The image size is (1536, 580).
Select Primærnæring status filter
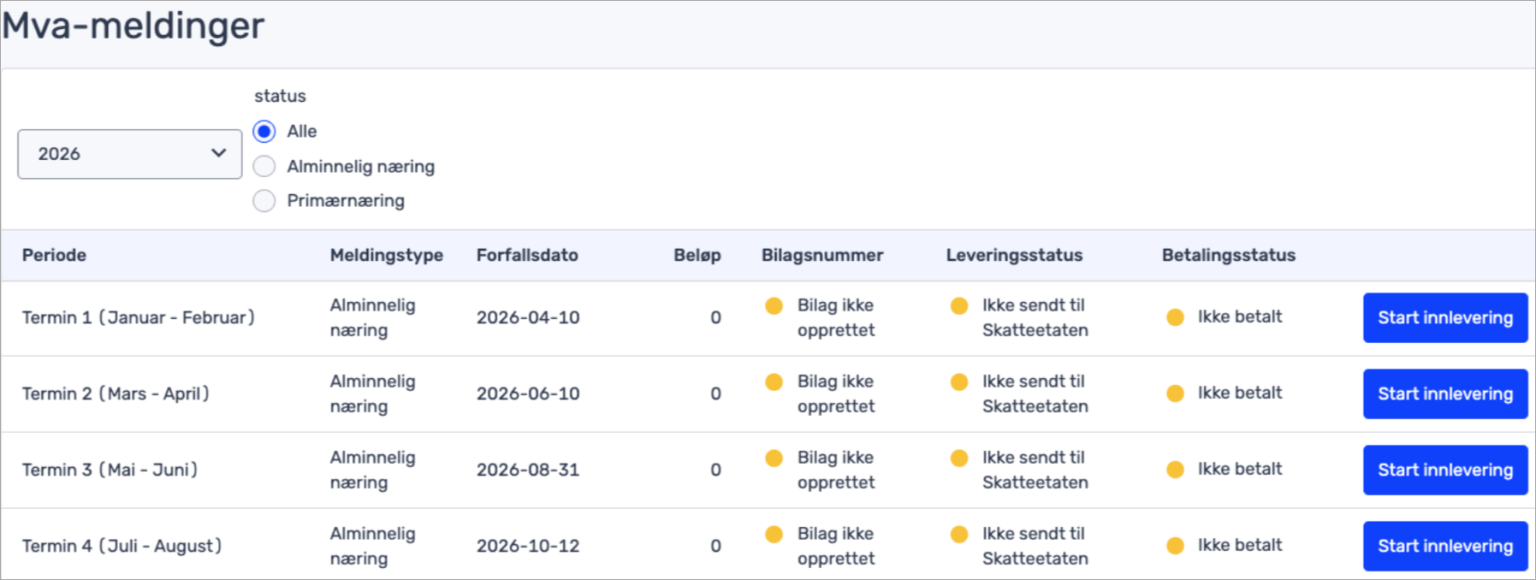coord(264,201)
